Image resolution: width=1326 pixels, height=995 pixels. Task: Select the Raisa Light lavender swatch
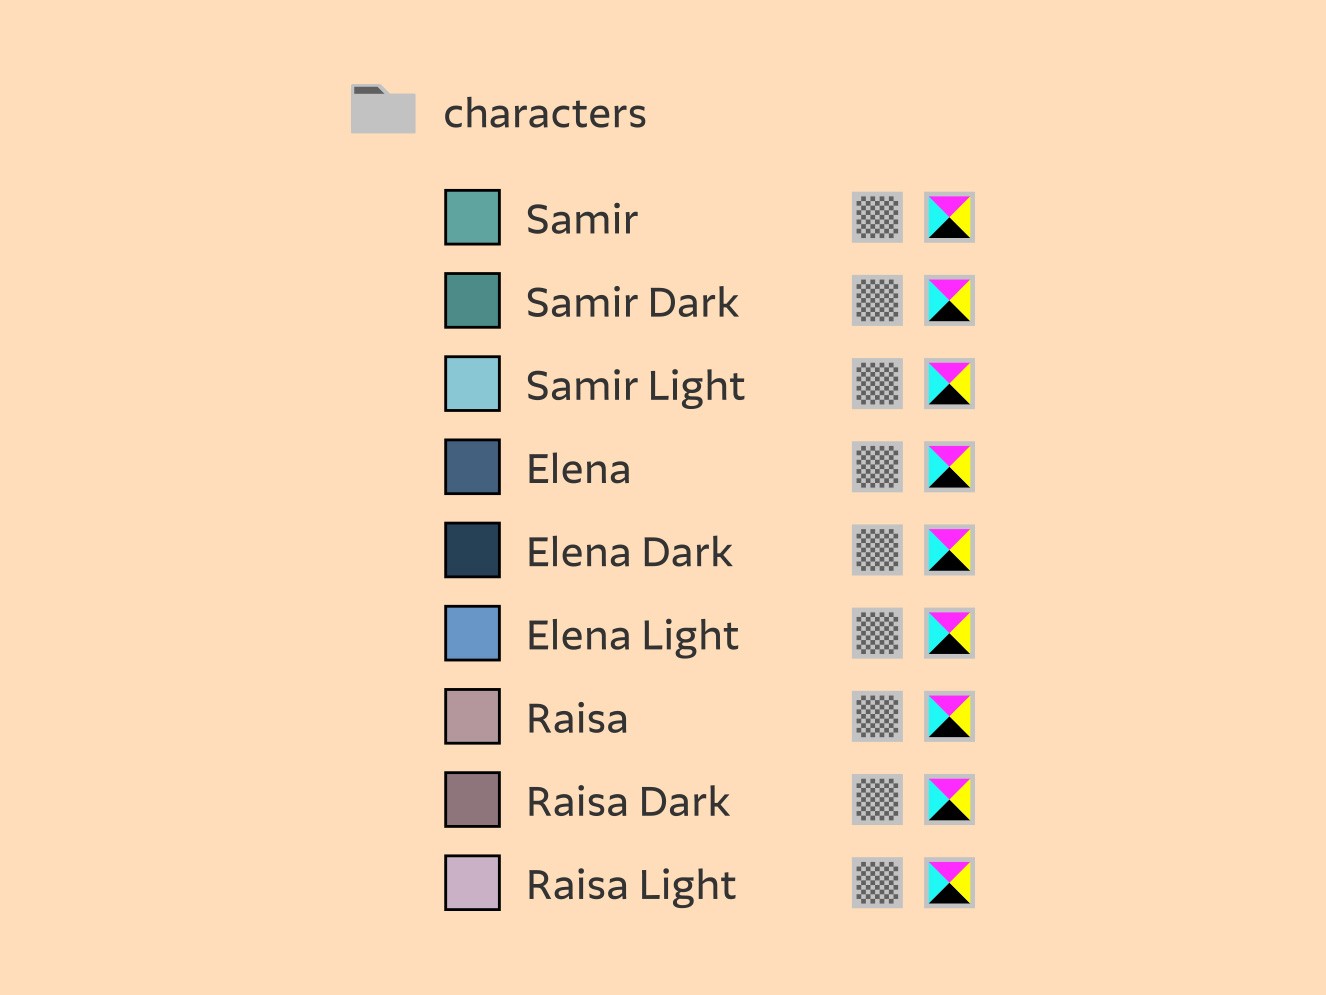[x=472, y=881]
